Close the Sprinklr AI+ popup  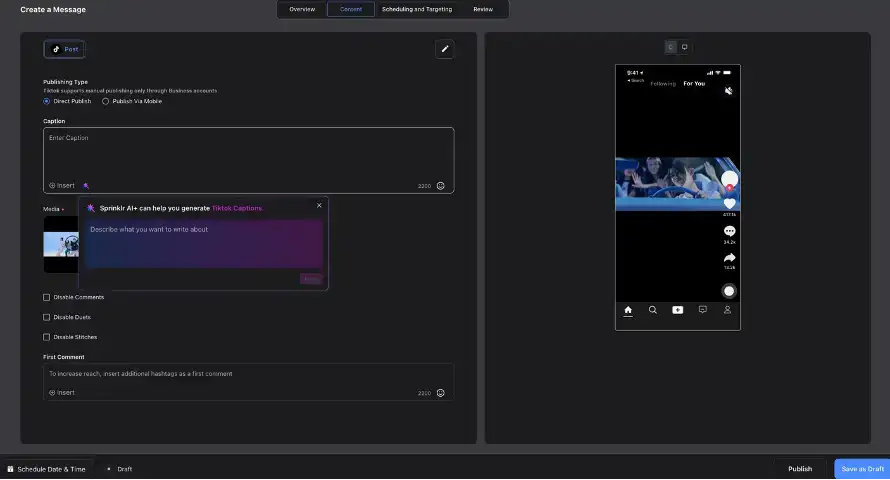click(x=319, y=205)
